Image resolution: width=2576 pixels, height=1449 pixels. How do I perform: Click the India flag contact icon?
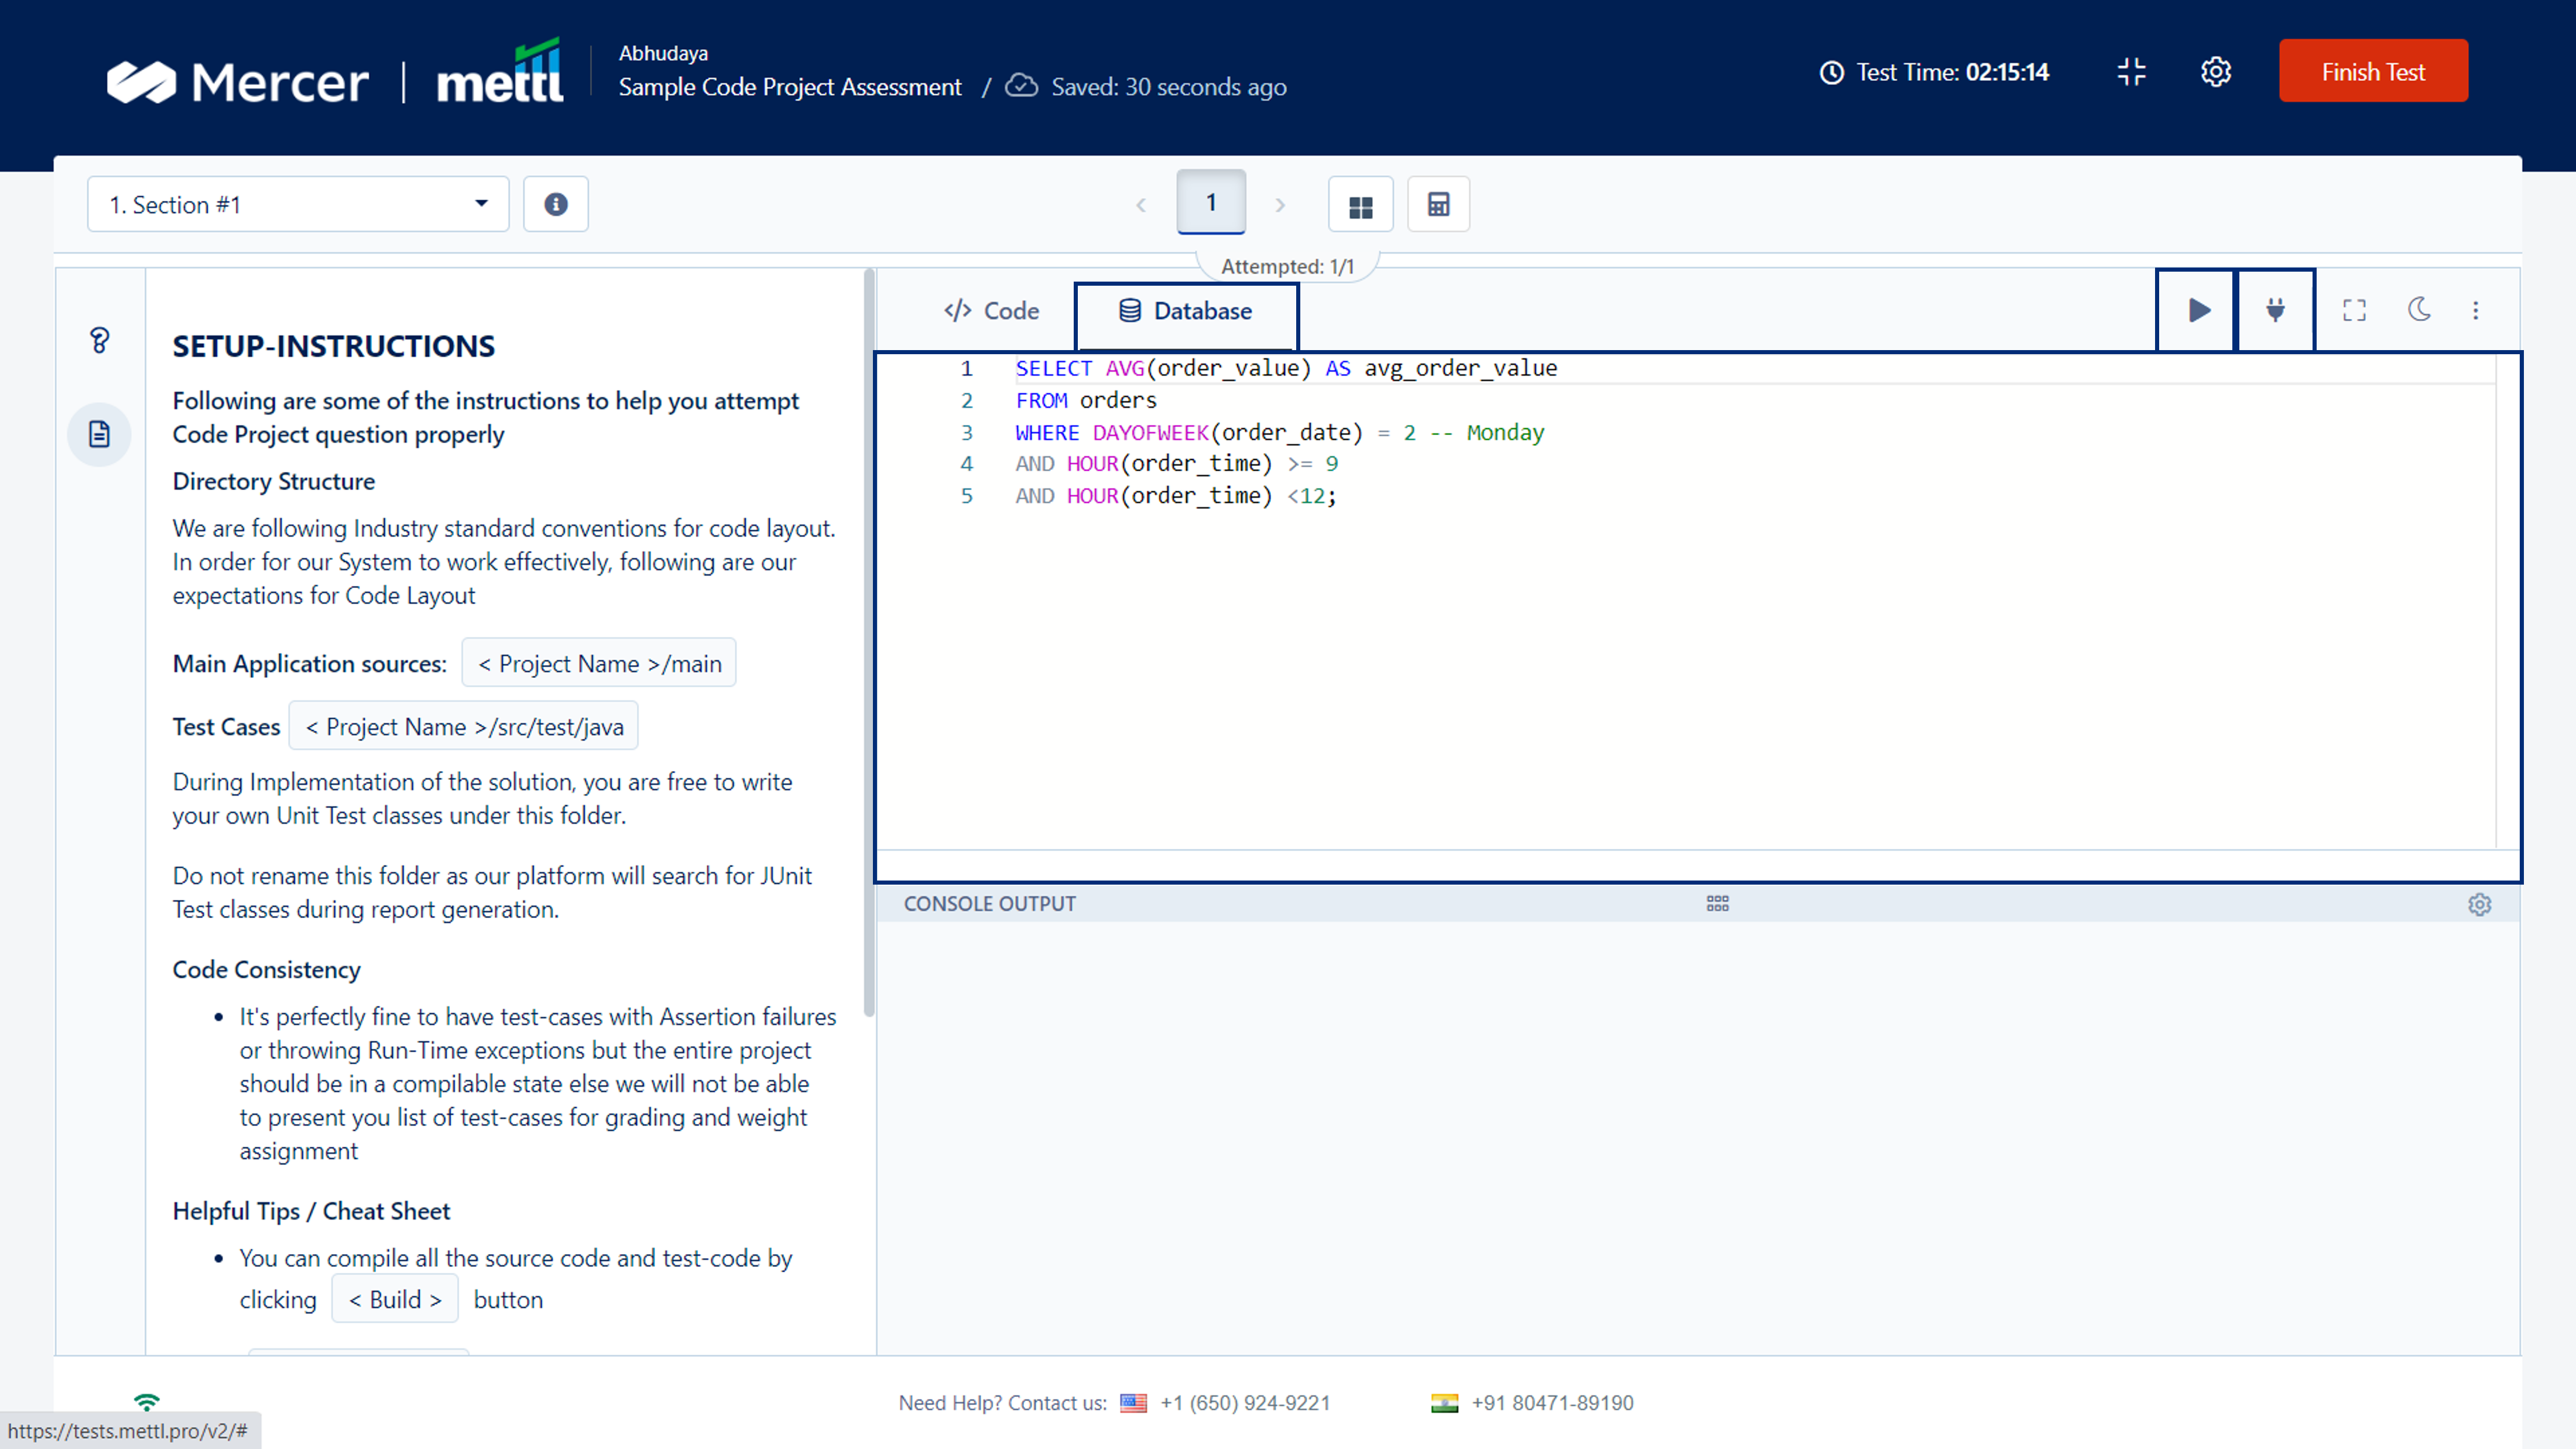click(x=1444, y=1403)
